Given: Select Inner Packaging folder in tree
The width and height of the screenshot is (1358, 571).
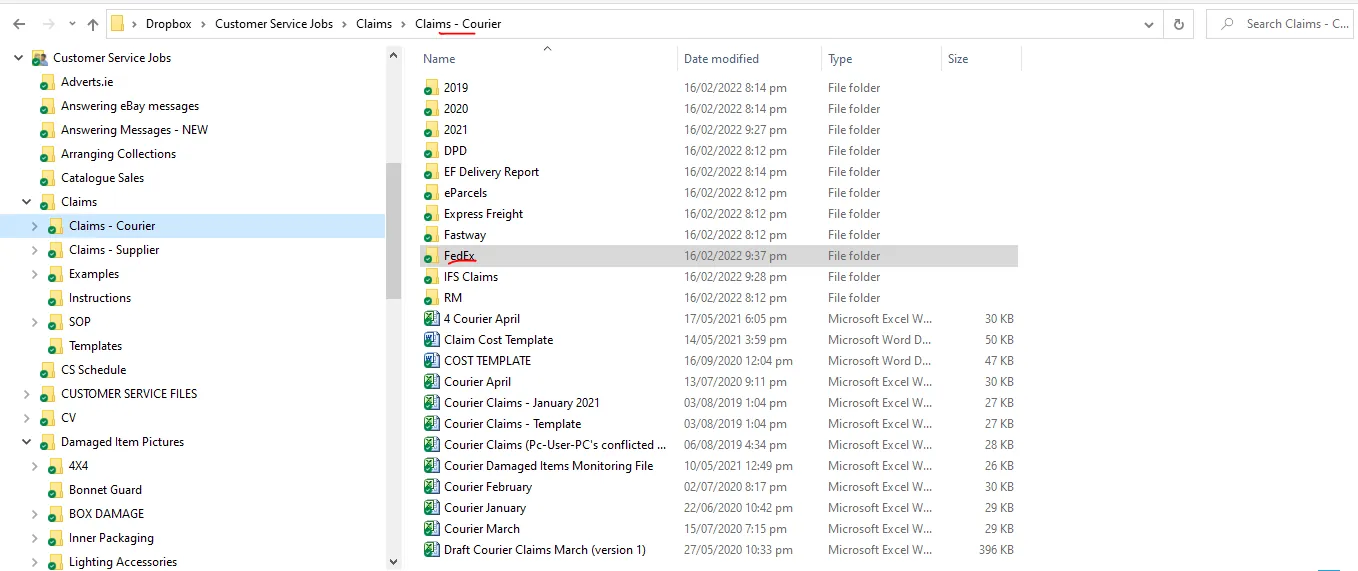Looking at the screenshot, I should [111, 538].
